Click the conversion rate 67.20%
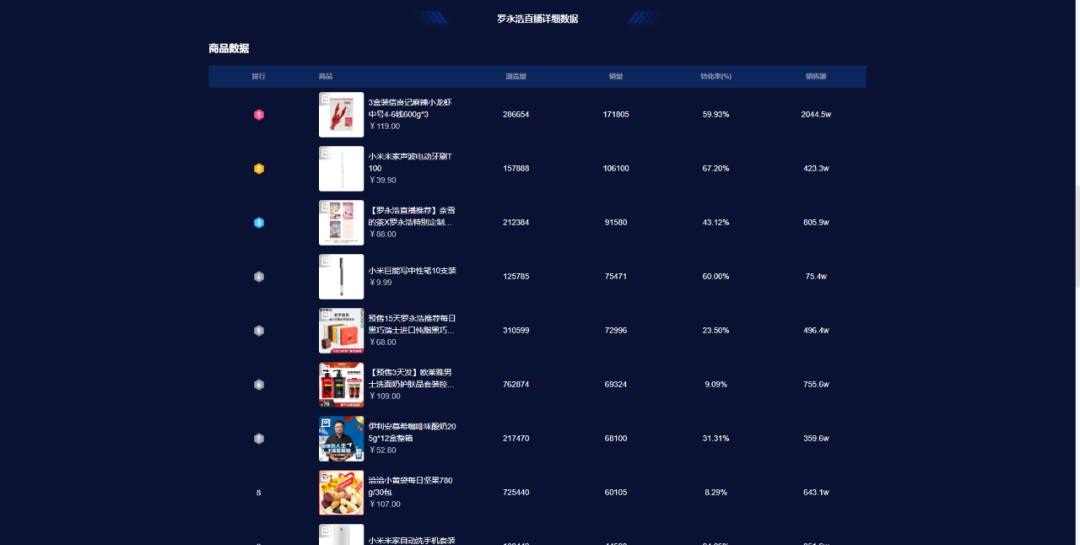This screenshot has width=1080, height=545. click(x=716, y=168)
